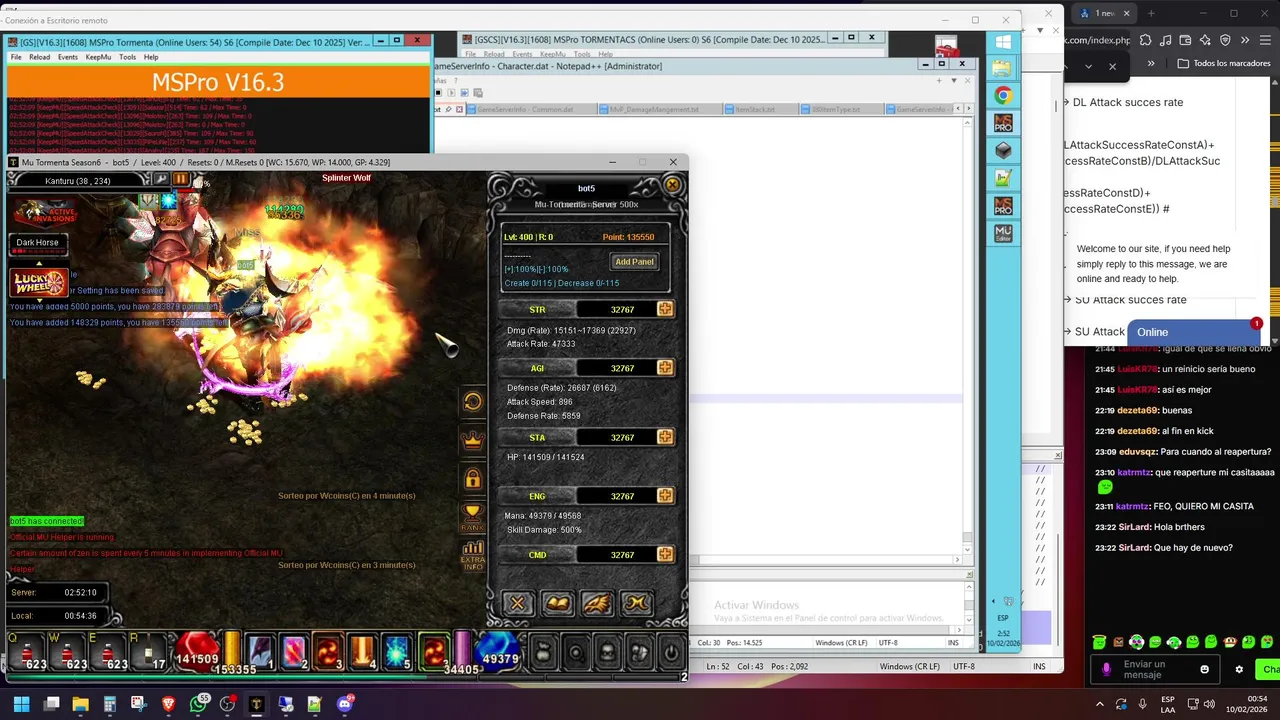Select skill slot 2 in skill bar
The width and height of the screenshot is (1280, 720).
[x=294, y=652]
